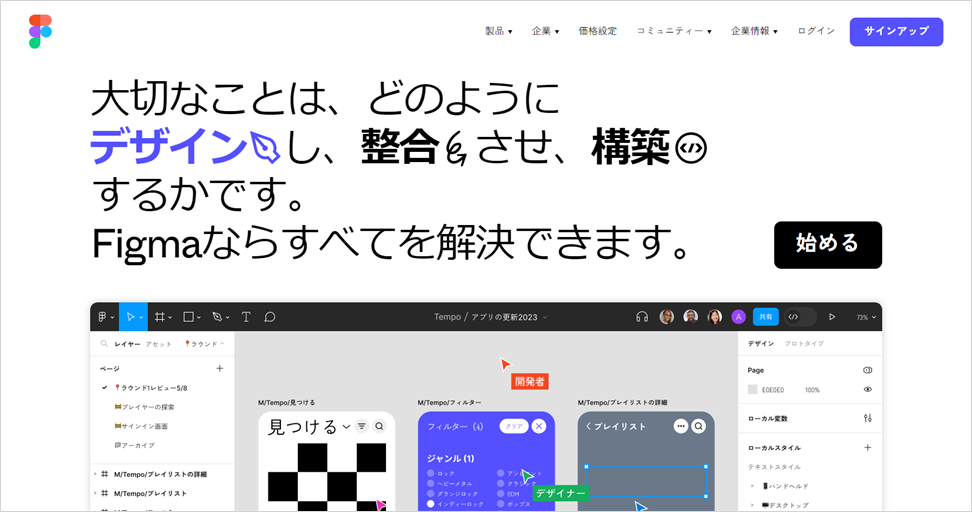
Task: Select the Move tool in the toolbar
Action: point(131,317)
